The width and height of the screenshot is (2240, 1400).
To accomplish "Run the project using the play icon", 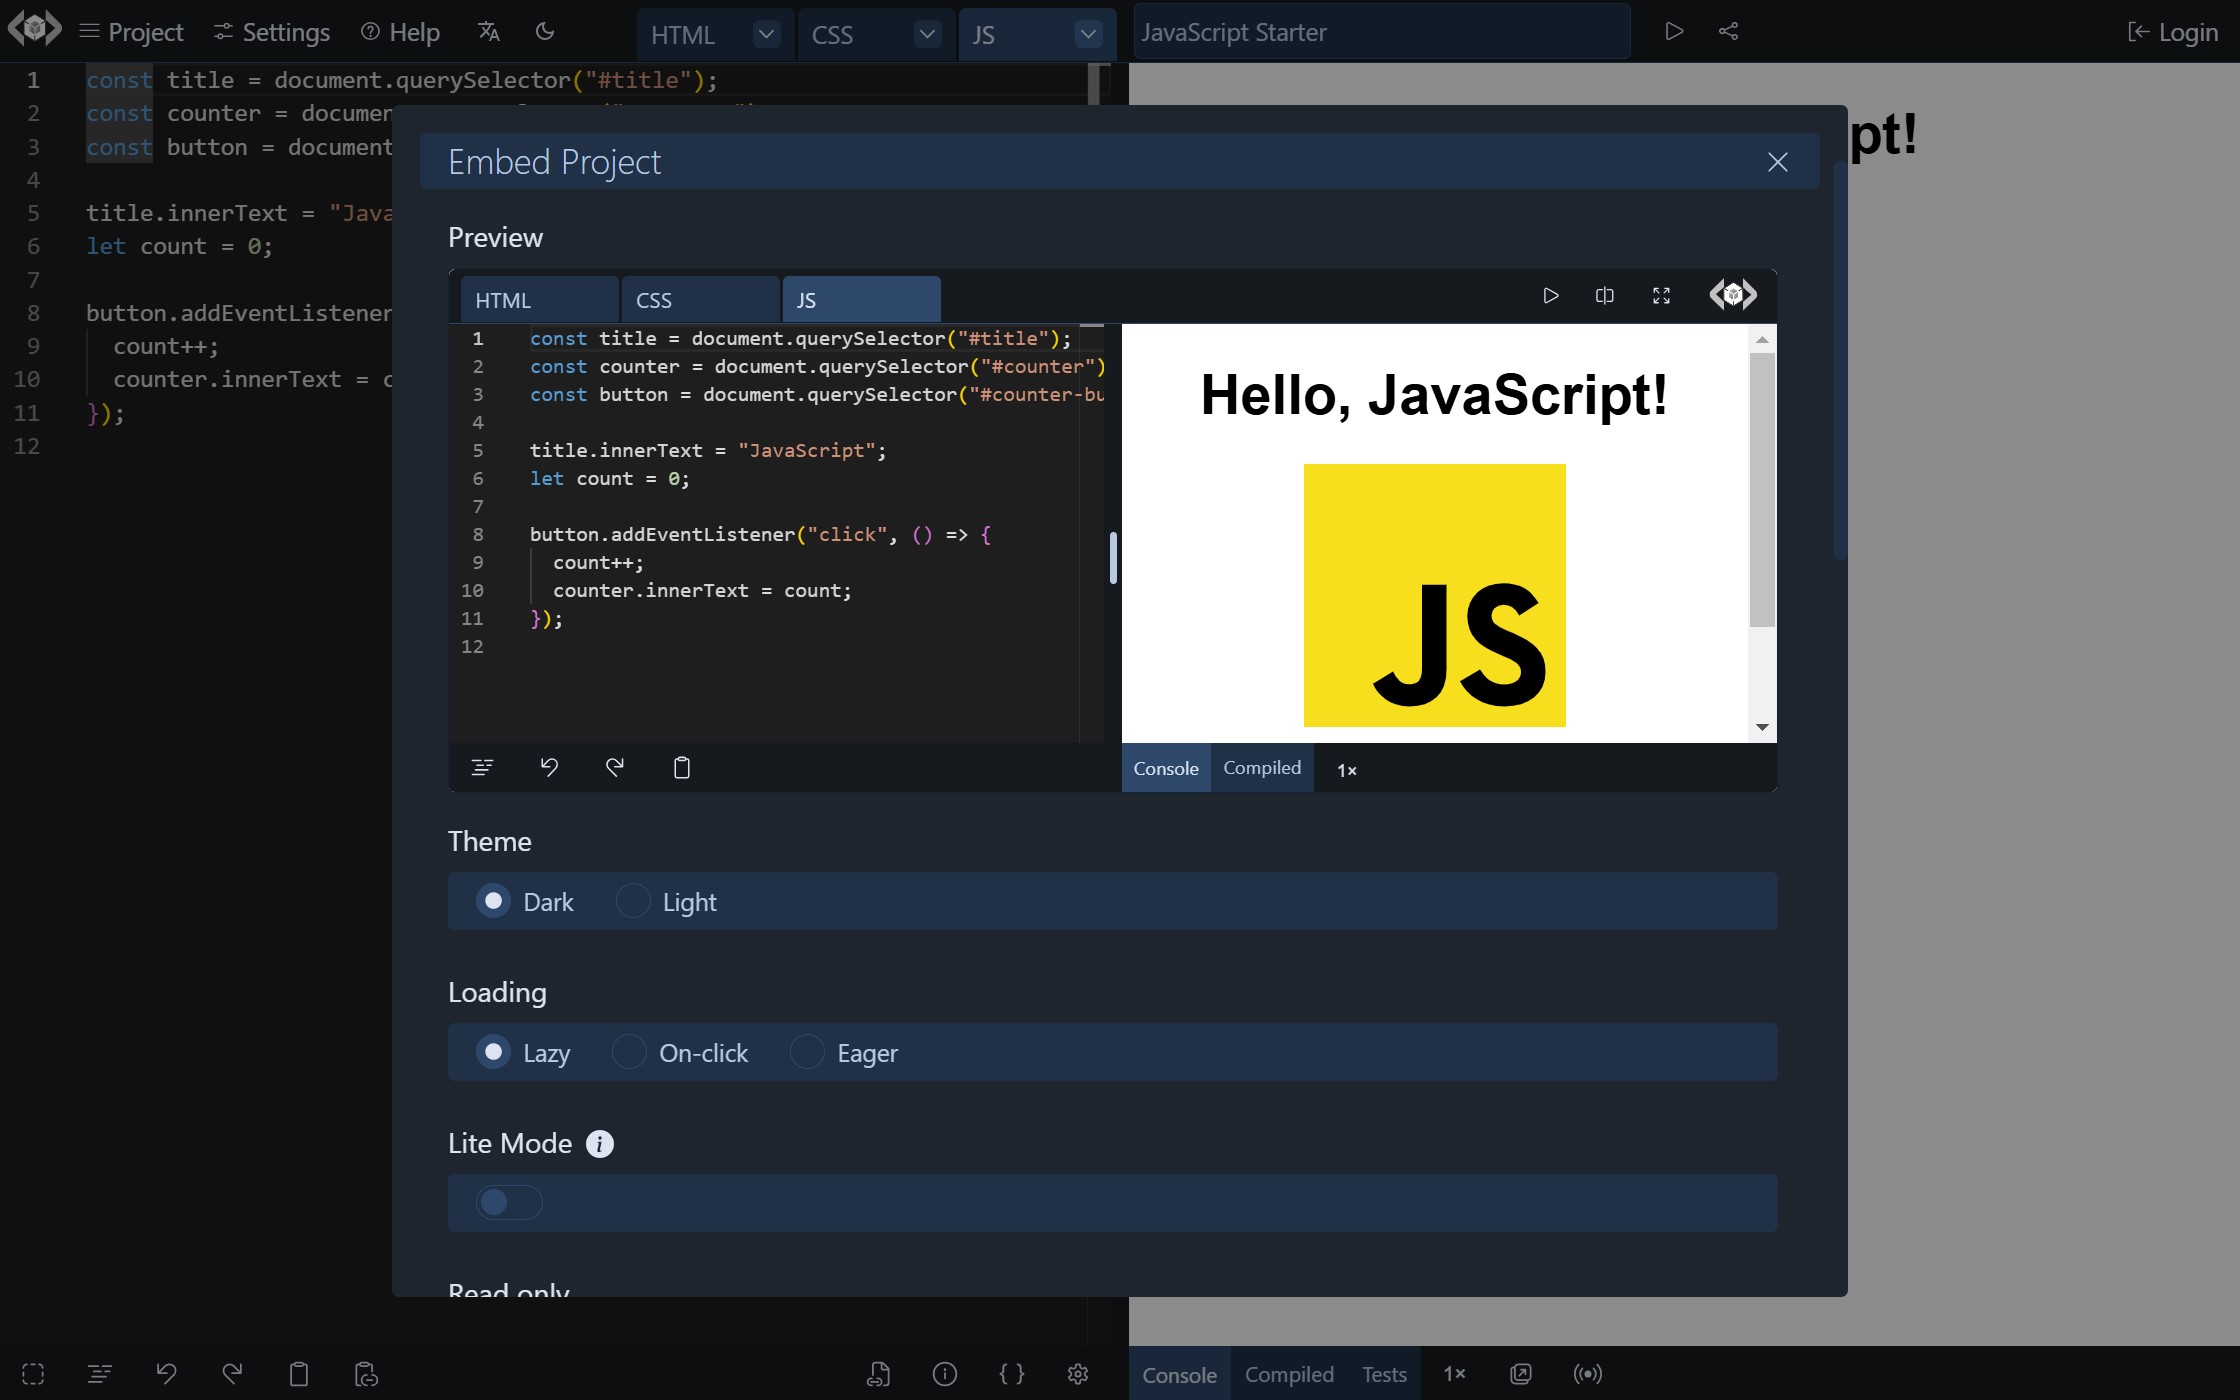I will pyautogui.click(x=1674, y=31).
